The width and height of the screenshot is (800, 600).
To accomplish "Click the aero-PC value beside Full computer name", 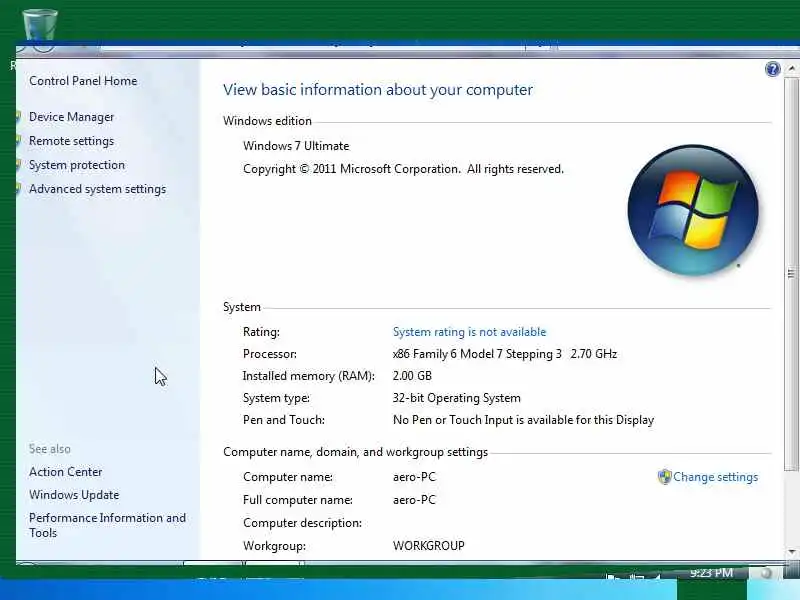I will 414,500.
